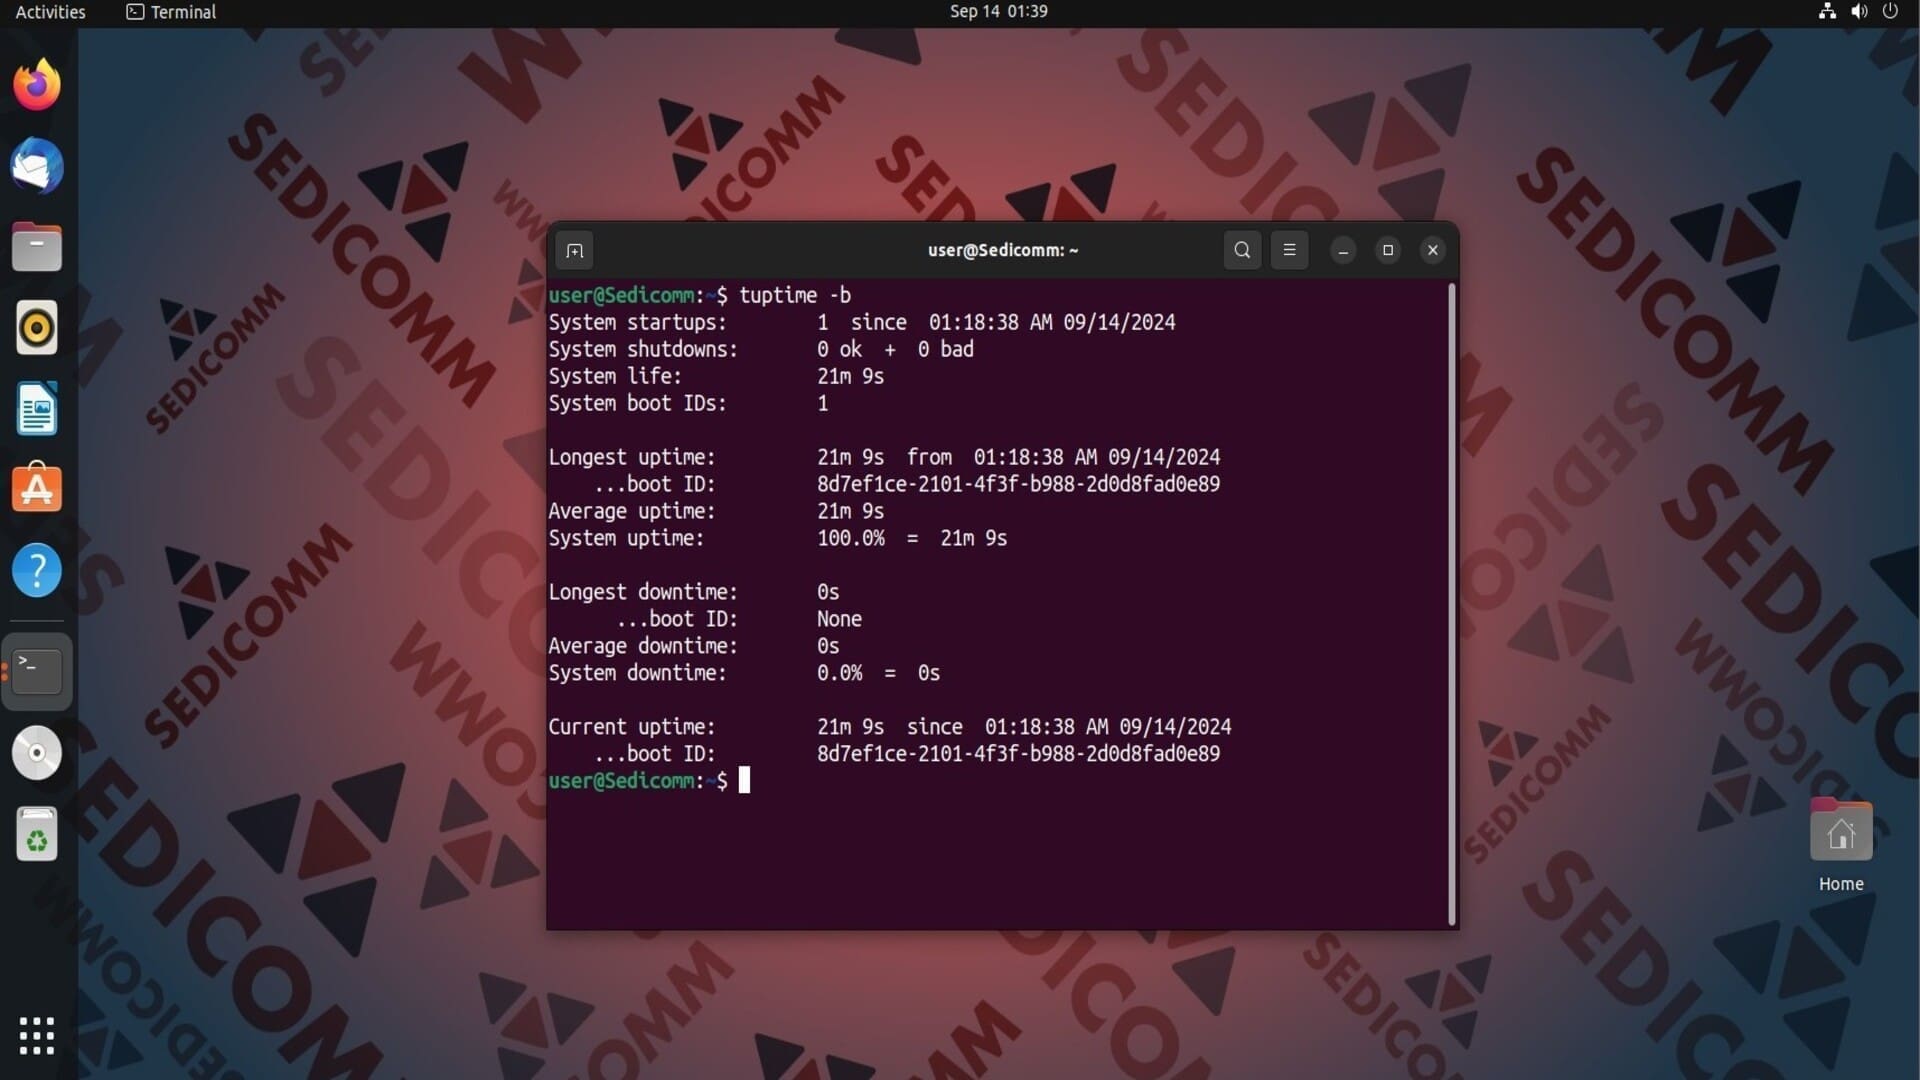This screenshot has width=1920, height=1080.
Task: Open LibreOffice Writer from dock
Action: pyautogui.click(x=37, y=409)
